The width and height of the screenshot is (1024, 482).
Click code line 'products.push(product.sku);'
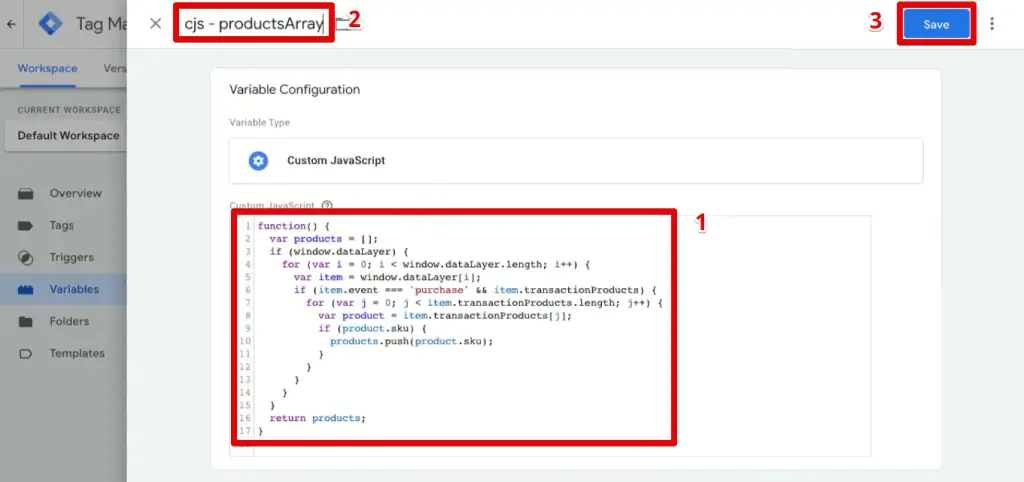[x=411, y=341]
